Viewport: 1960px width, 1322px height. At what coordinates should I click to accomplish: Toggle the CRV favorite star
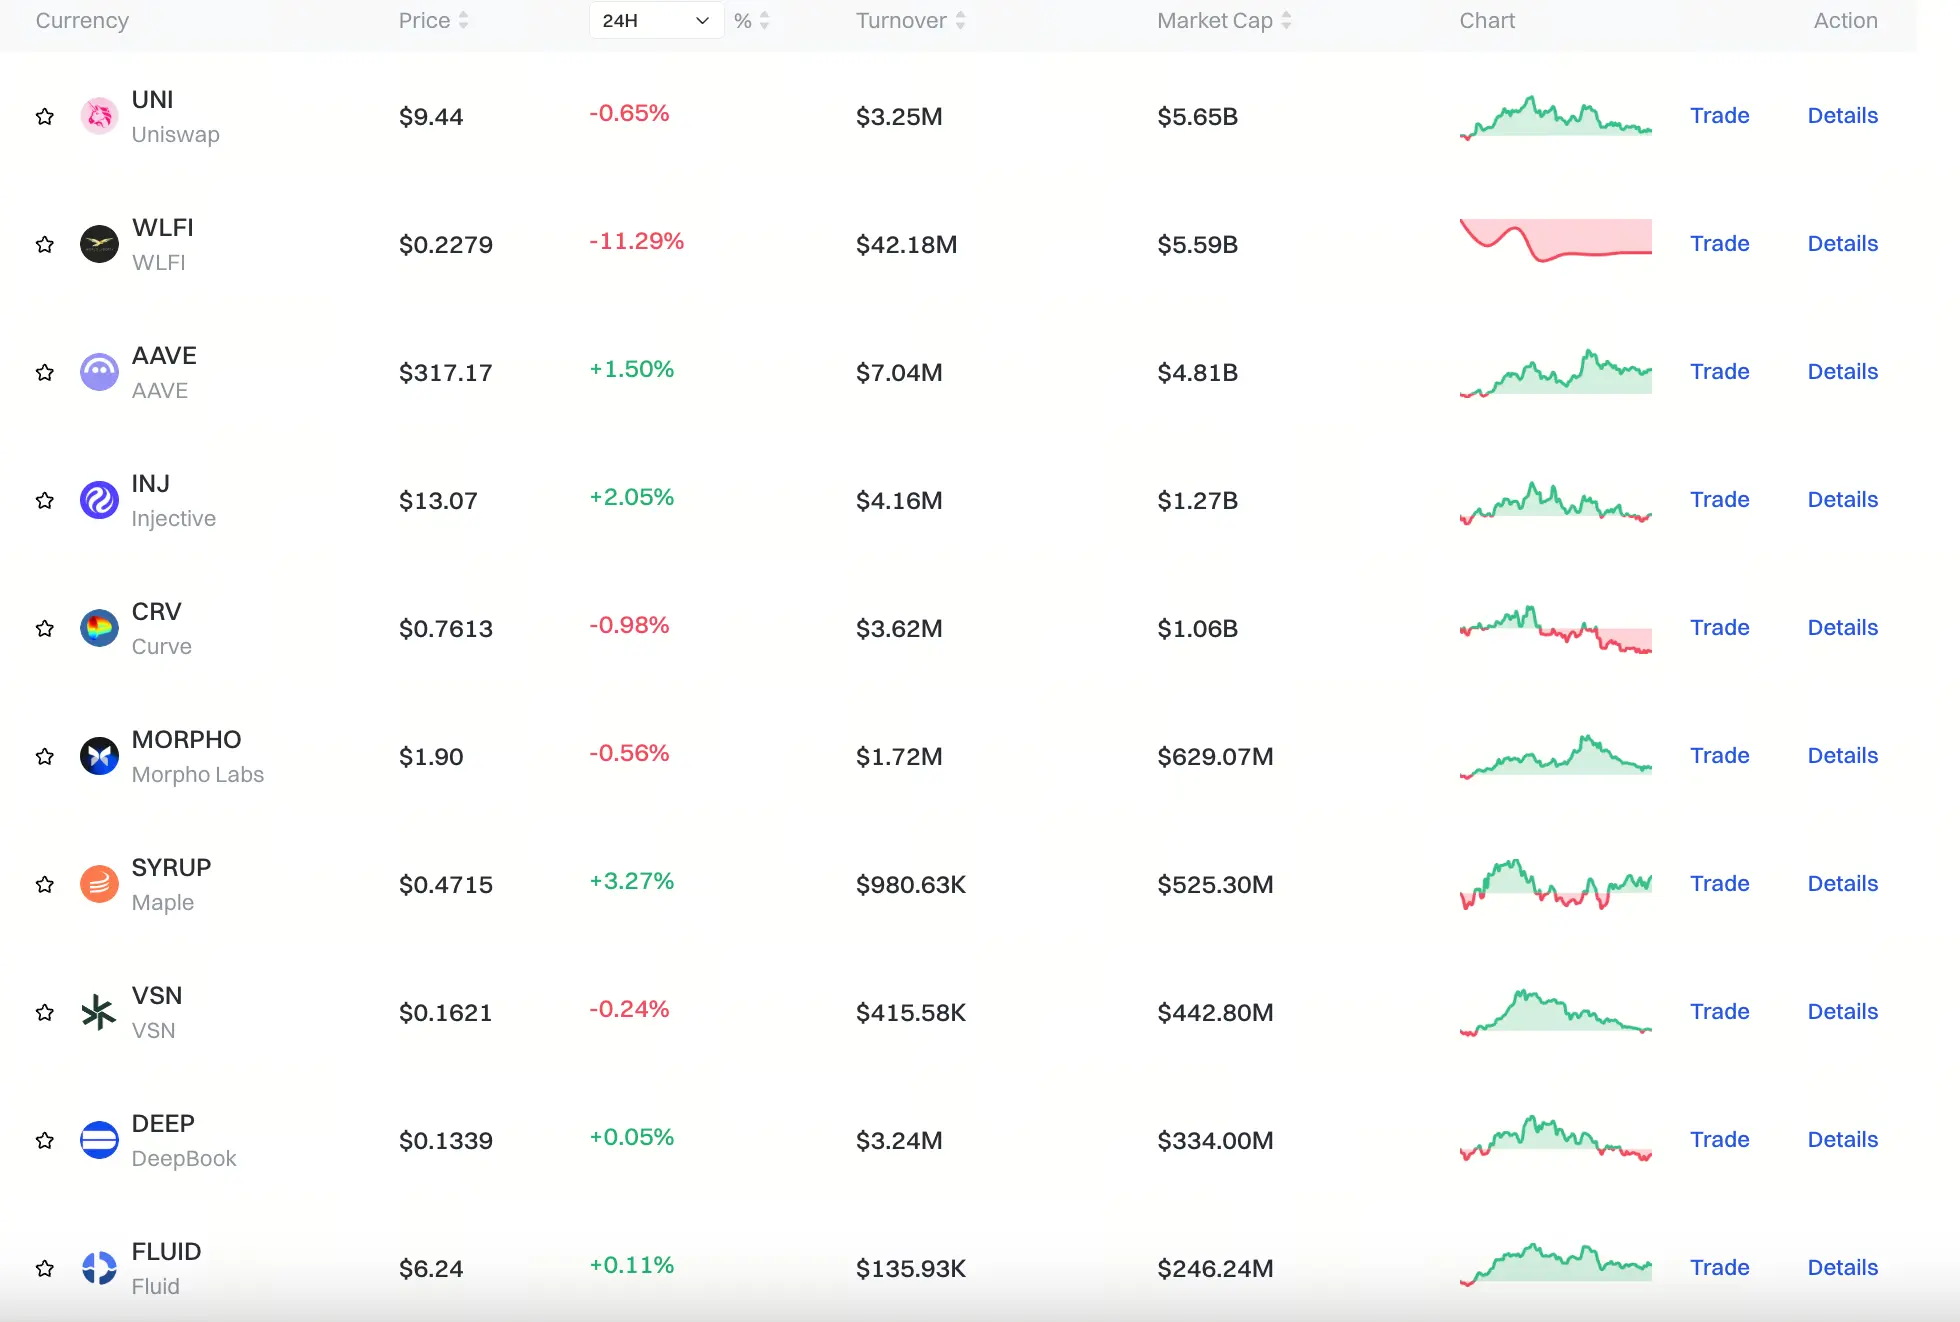click(45, 628)
